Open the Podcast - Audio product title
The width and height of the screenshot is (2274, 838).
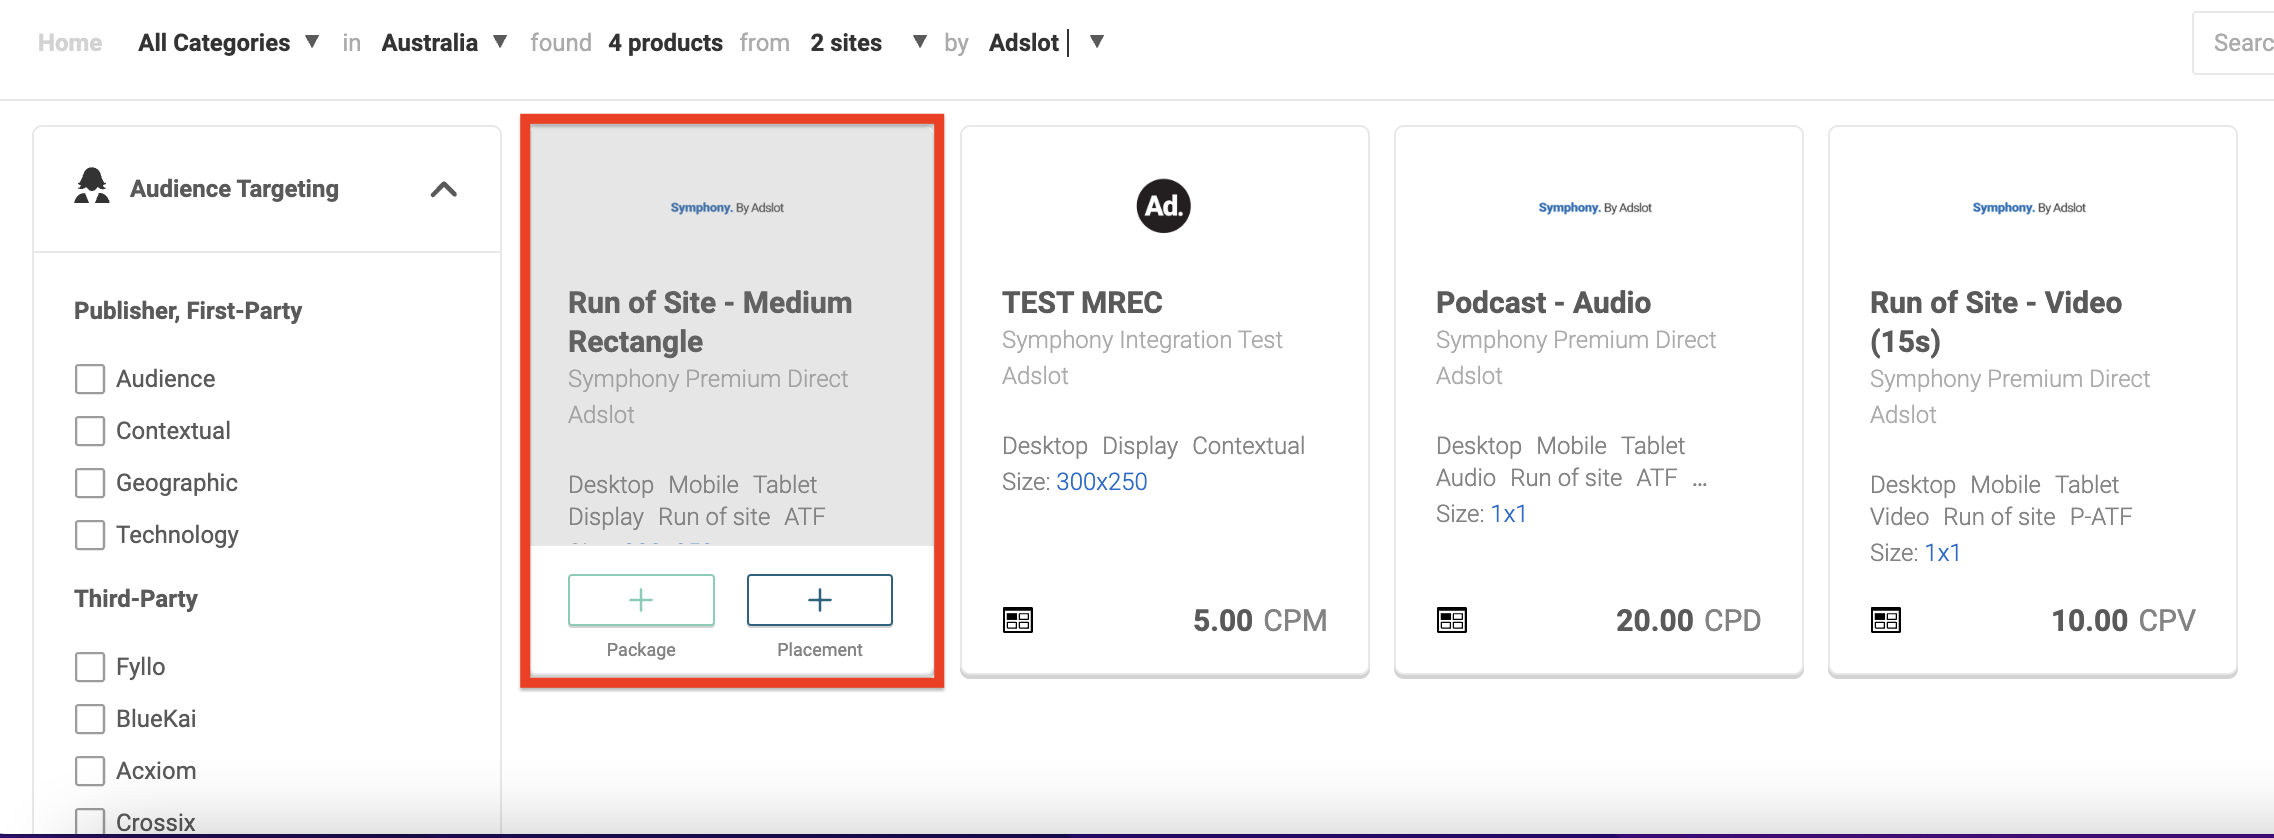click(x=1543, y=302)
